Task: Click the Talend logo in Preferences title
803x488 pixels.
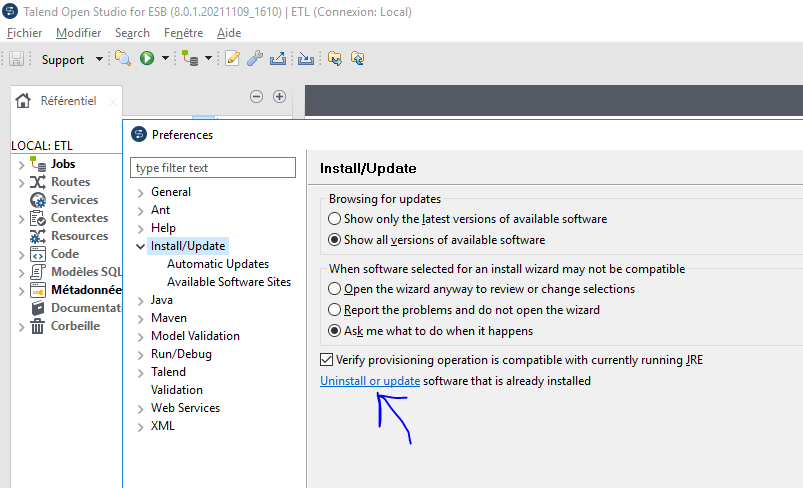Action: coord(139,135)
